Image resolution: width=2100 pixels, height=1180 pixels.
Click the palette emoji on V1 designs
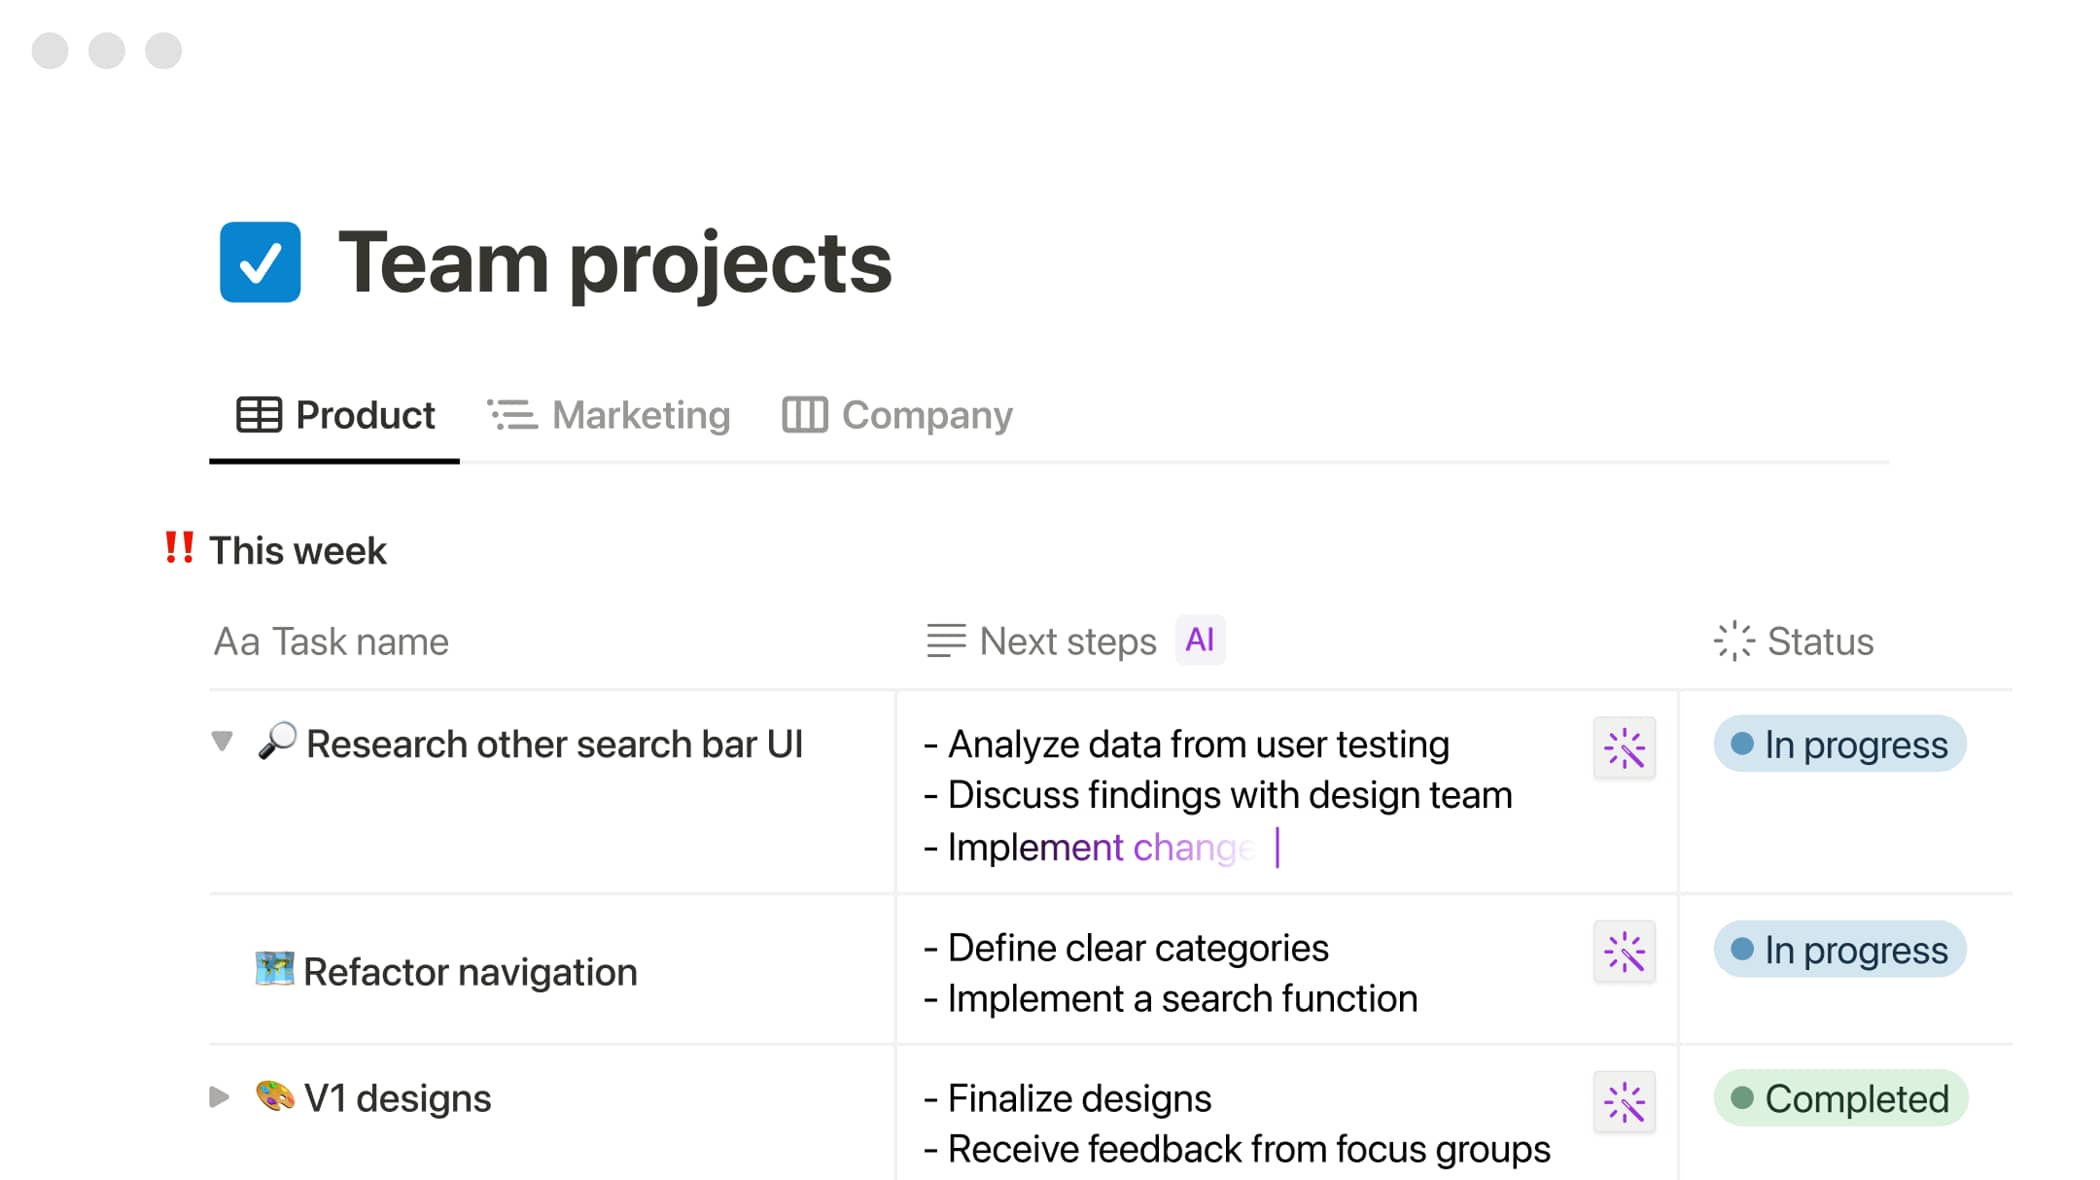tap(274, 1096)
